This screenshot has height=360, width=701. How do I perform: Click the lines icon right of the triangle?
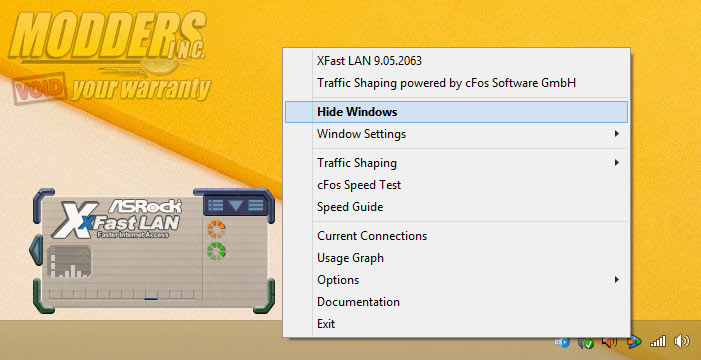click(x=256, y=205)
